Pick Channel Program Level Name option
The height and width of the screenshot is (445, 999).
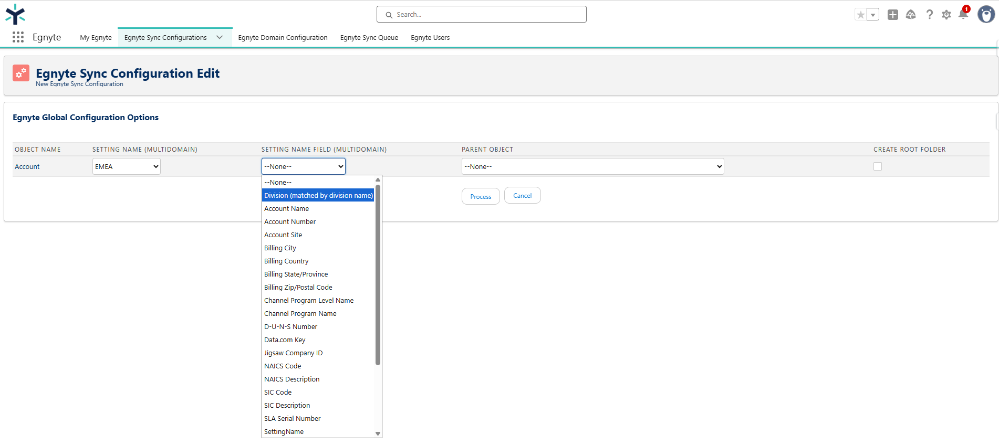point(319,300)
